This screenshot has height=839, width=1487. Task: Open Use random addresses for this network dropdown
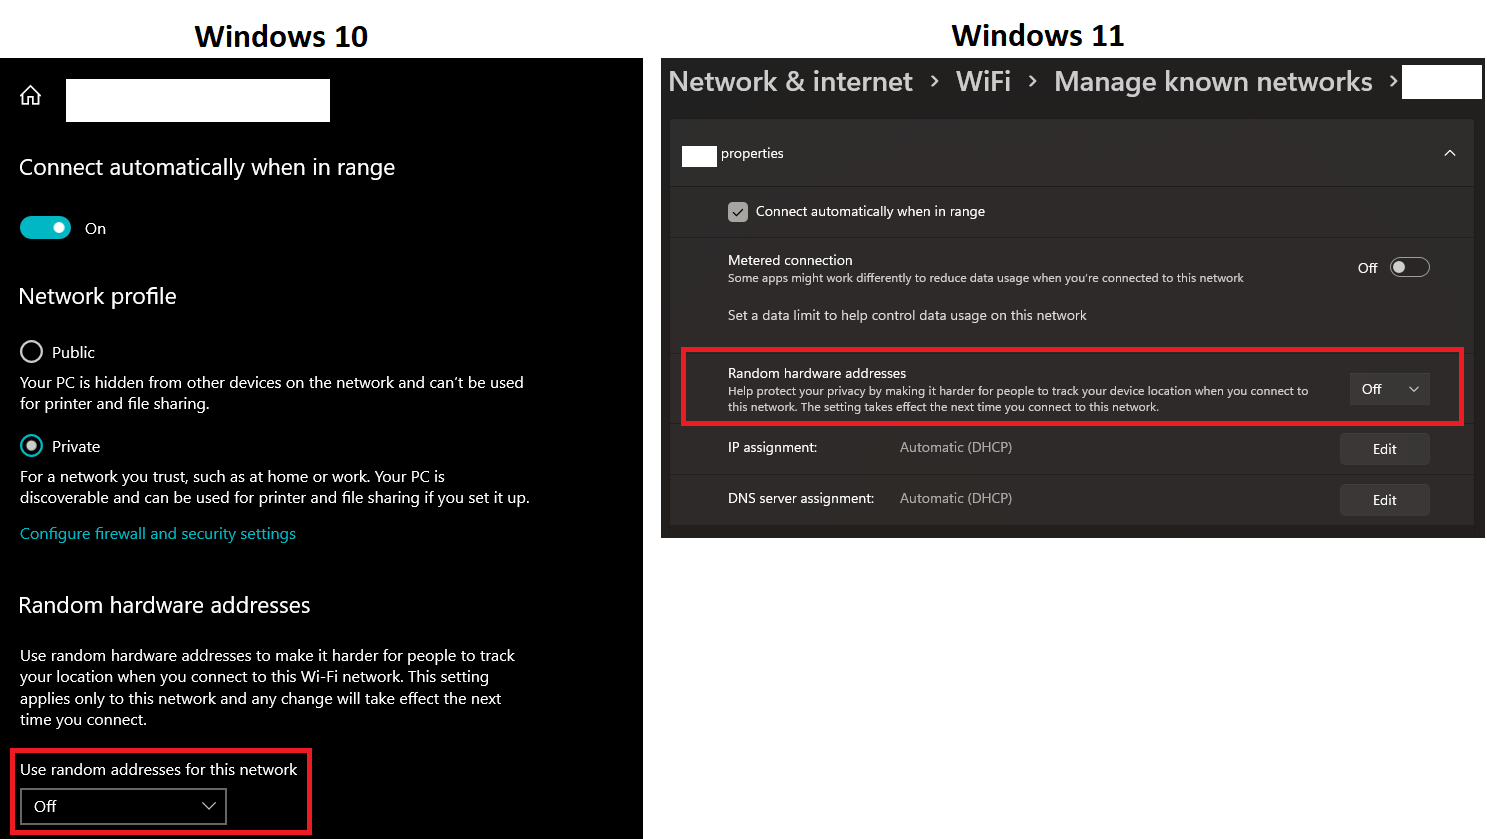pyautogui.click(x=123, y=806)
